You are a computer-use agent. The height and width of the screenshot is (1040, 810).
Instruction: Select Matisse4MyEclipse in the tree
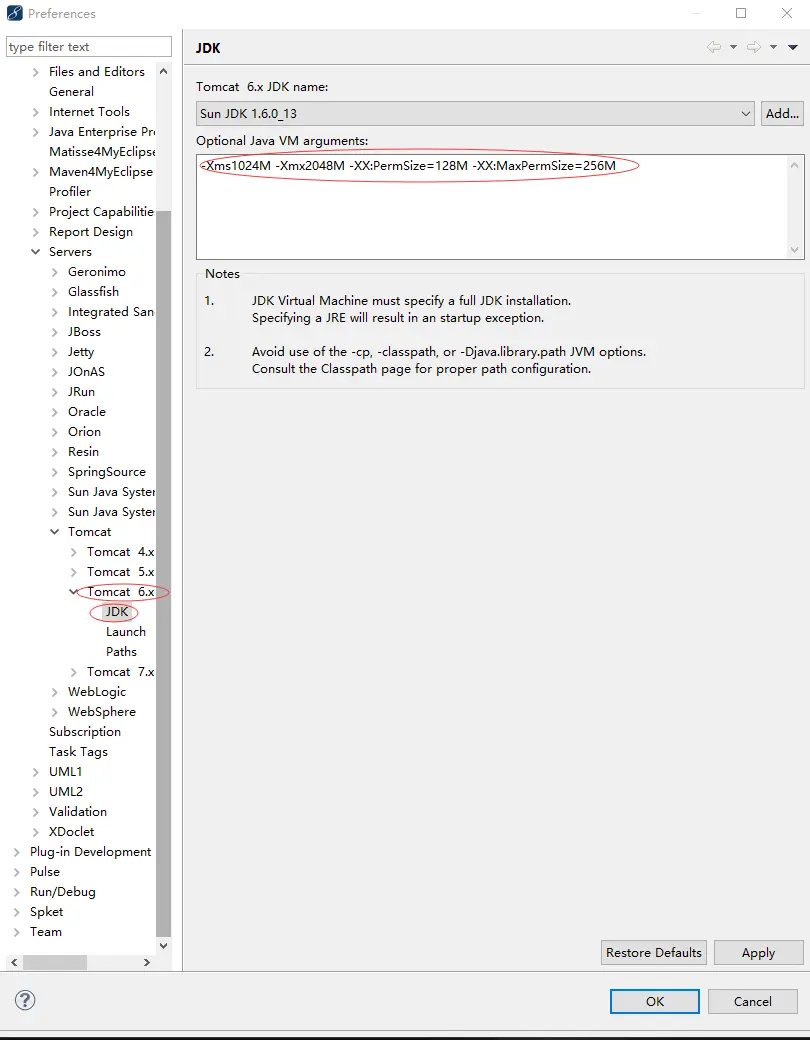tap(101, 151)
